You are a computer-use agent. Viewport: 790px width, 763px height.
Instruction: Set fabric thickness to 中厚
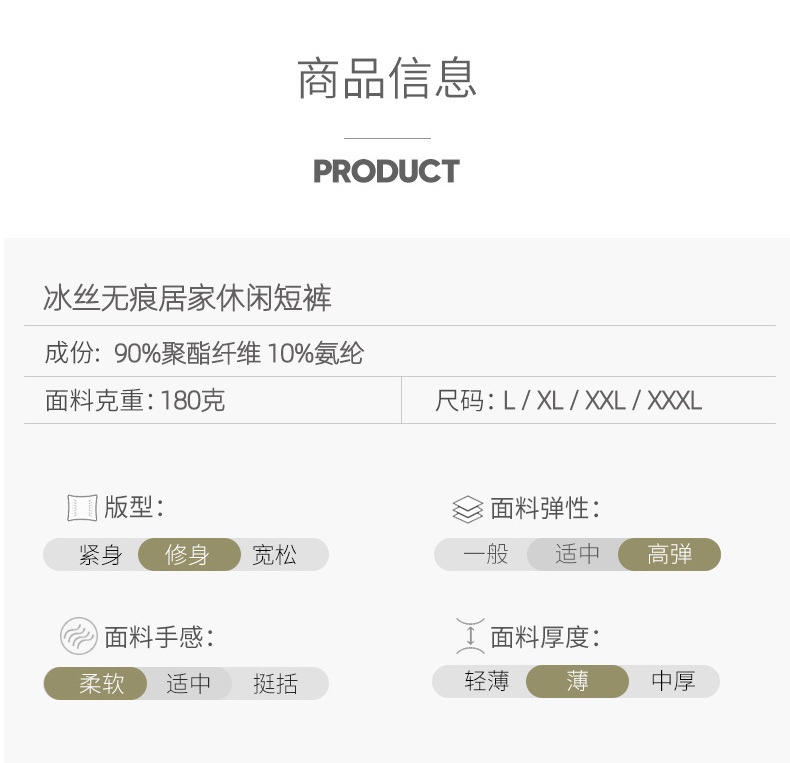pyautogui.click(x=672, y=682)
